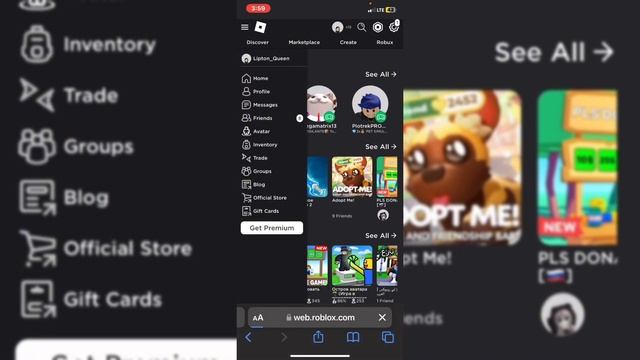Switch to the Create tab
Viewport: 640px width, 360px height.
[x=348, y=42]
